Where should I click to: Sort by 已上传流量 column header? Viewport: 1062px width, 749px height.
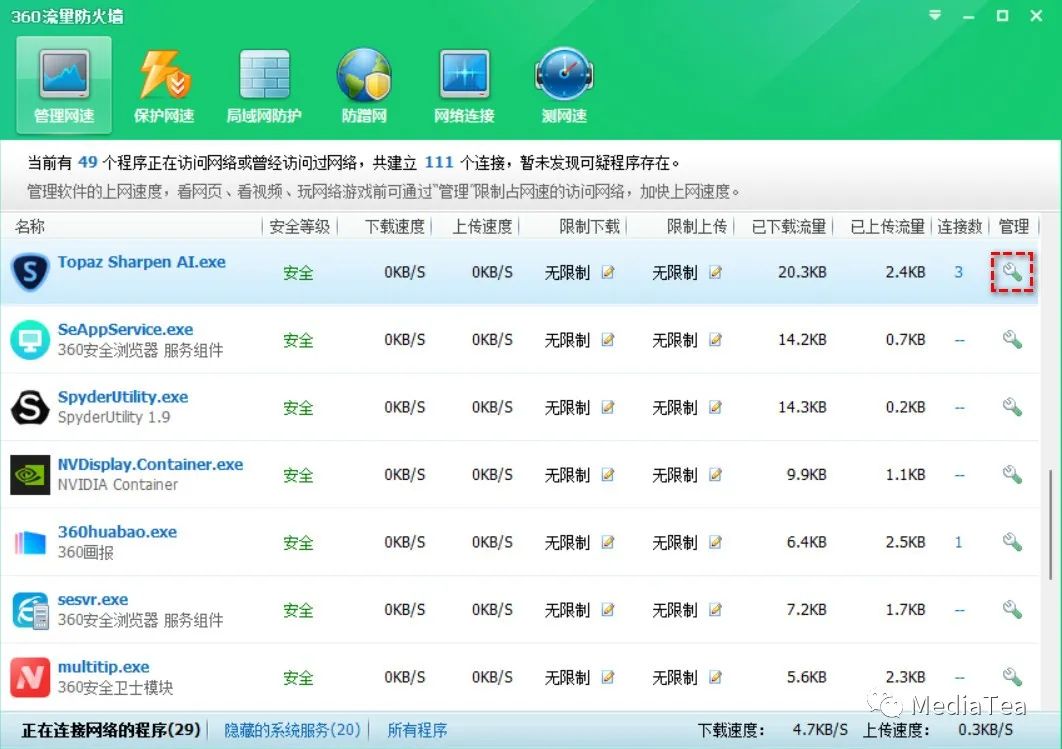coord(887,226)
